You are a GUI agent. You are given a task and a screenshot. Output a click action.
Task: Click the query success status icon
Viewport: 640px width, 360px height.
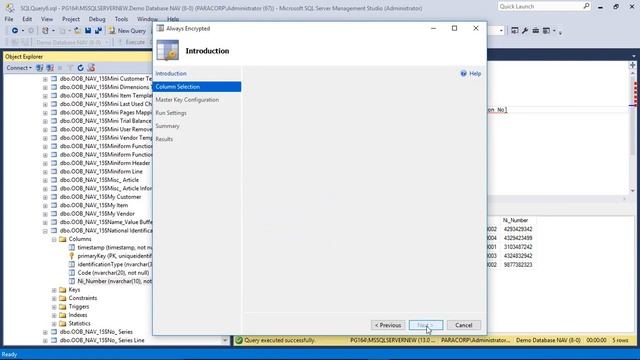point(239,340)
